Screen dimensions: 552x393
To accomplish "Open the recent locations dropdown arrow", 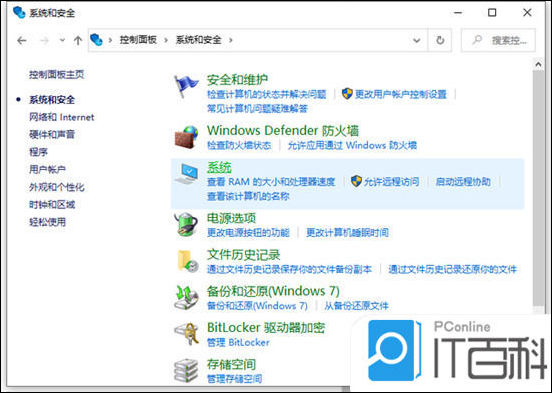I will (62, 40).
